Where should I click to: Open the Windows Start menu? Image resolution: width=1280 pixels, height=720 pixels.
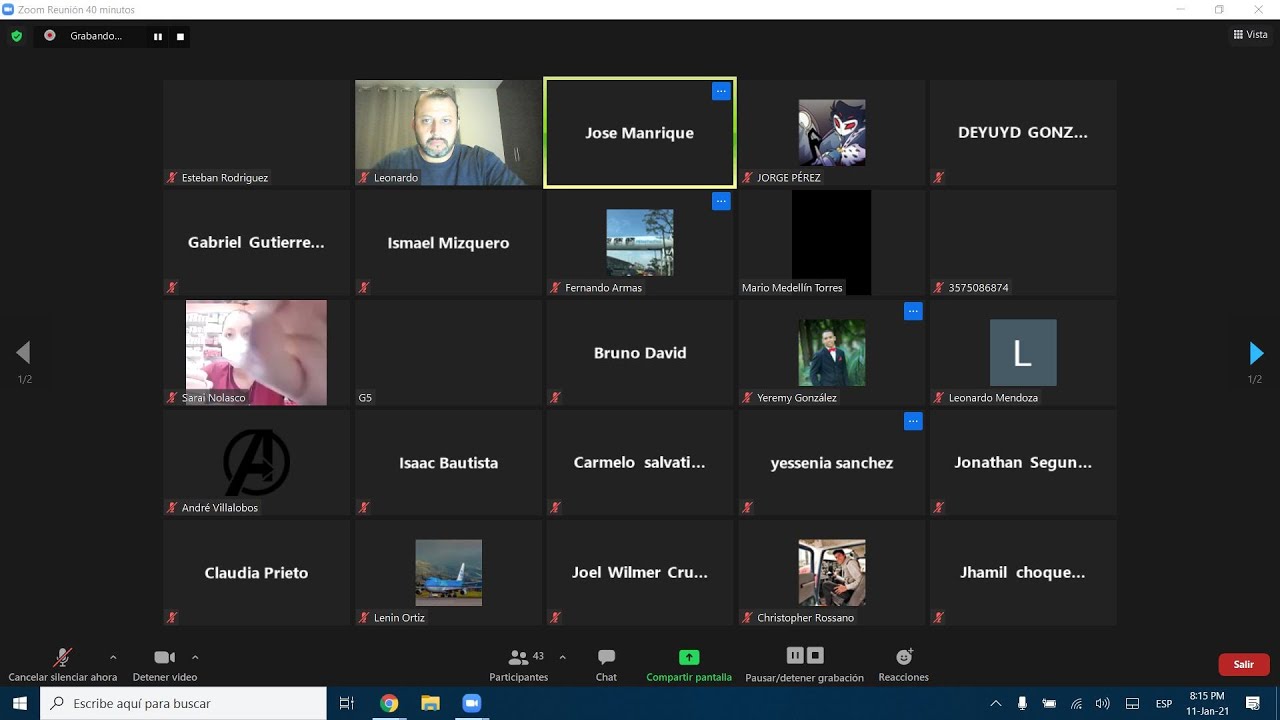(x=20, y=703)
